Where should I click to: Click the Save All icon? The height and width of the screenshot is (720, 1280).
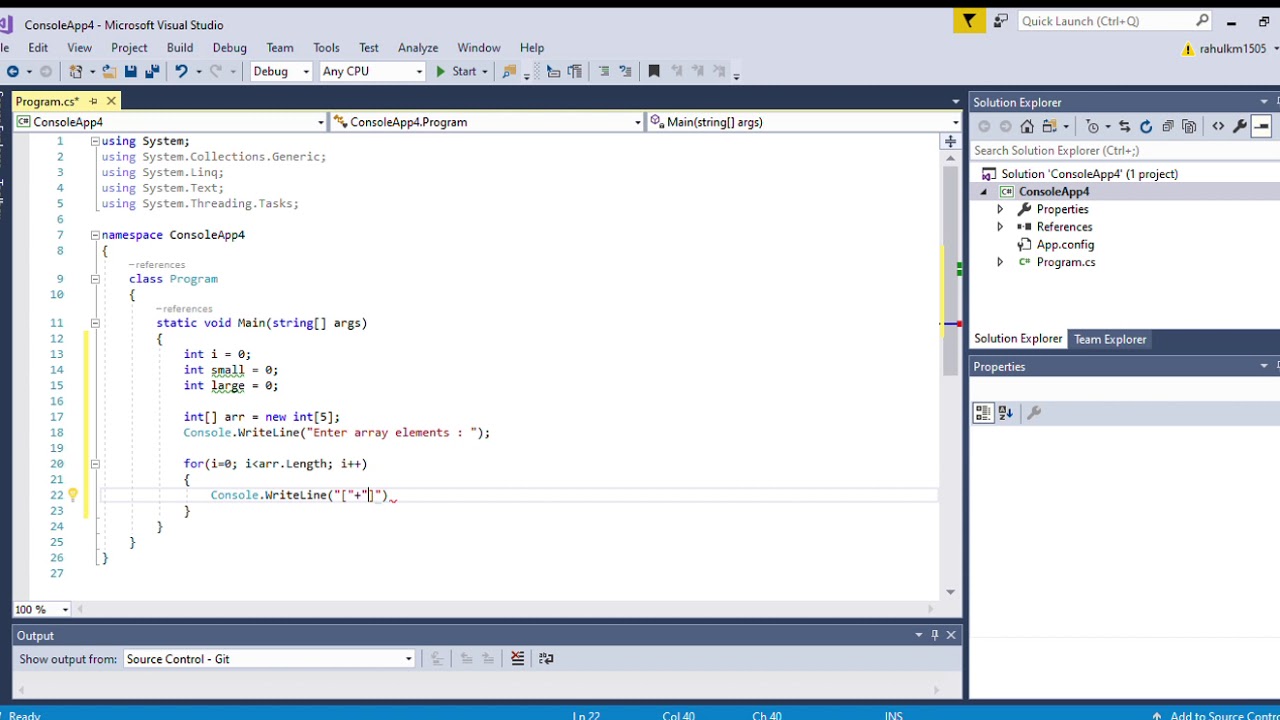pos(152,71)
